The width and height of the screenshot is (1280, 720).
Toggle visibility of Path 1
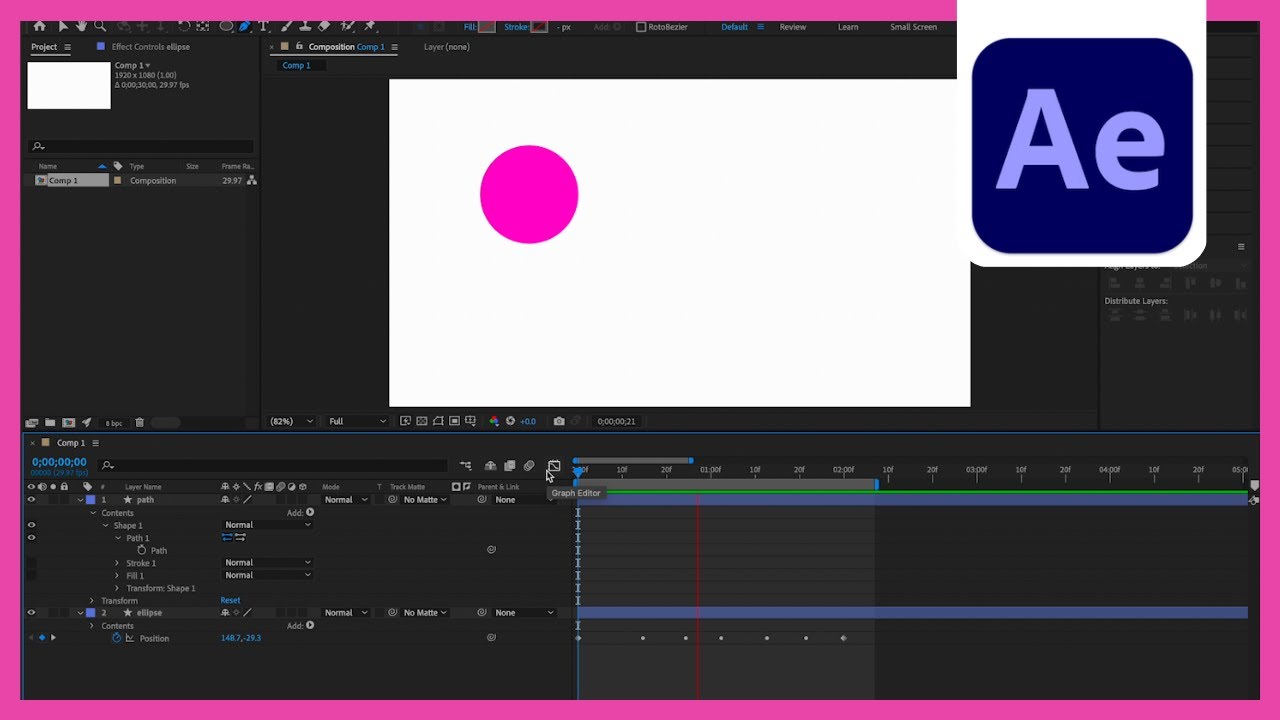[31, 538]
